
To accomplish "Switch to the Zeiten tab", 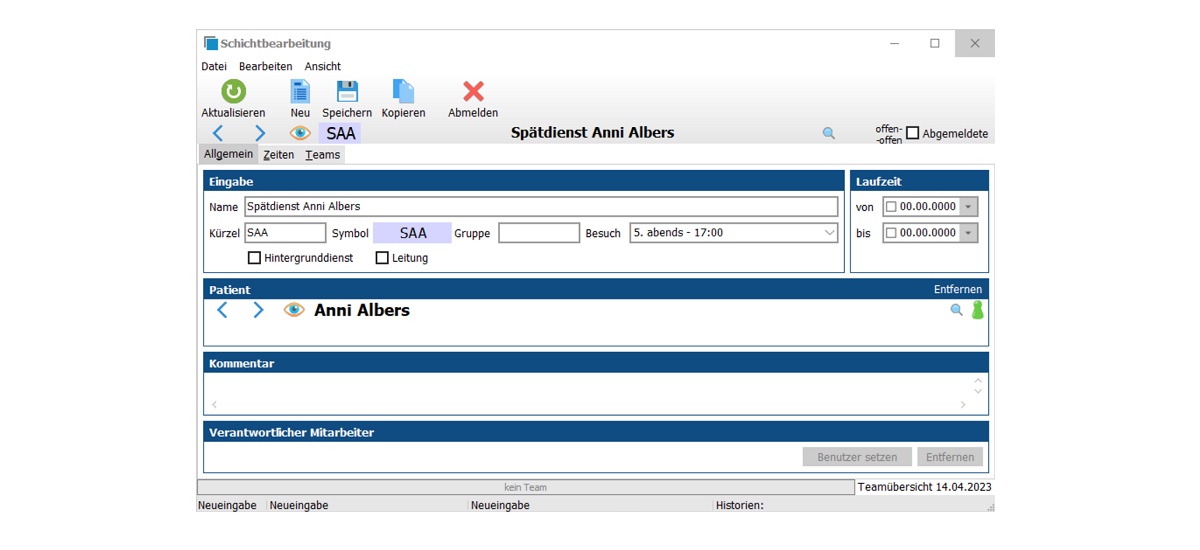I will click(279, 155).
